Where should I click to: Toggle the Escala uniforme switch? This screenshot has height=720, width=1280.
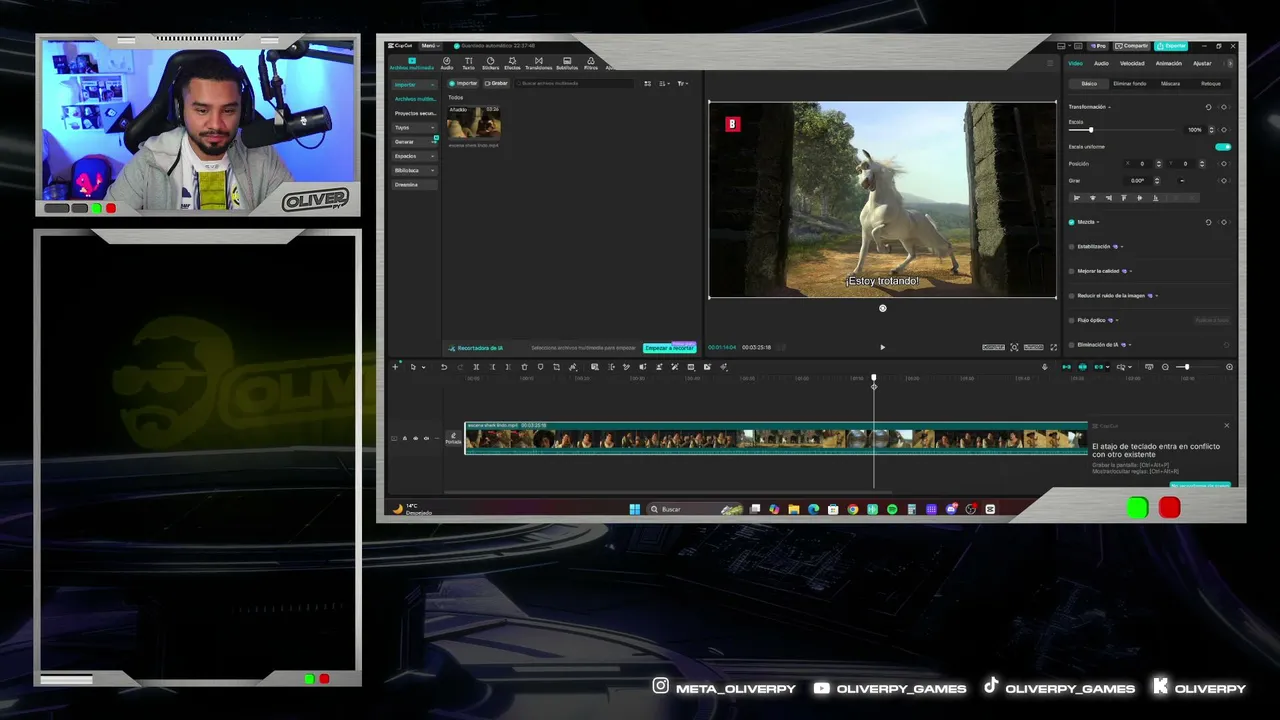point(1223,147)
